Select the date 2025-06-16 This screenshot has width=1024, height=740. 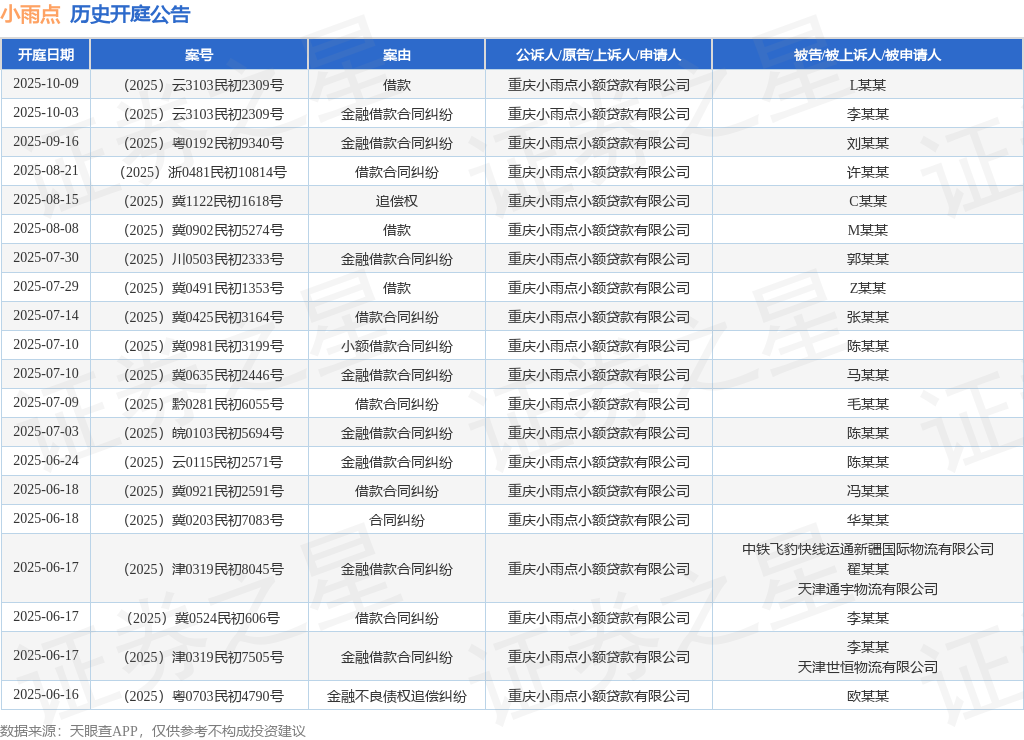tap(46, 694)
